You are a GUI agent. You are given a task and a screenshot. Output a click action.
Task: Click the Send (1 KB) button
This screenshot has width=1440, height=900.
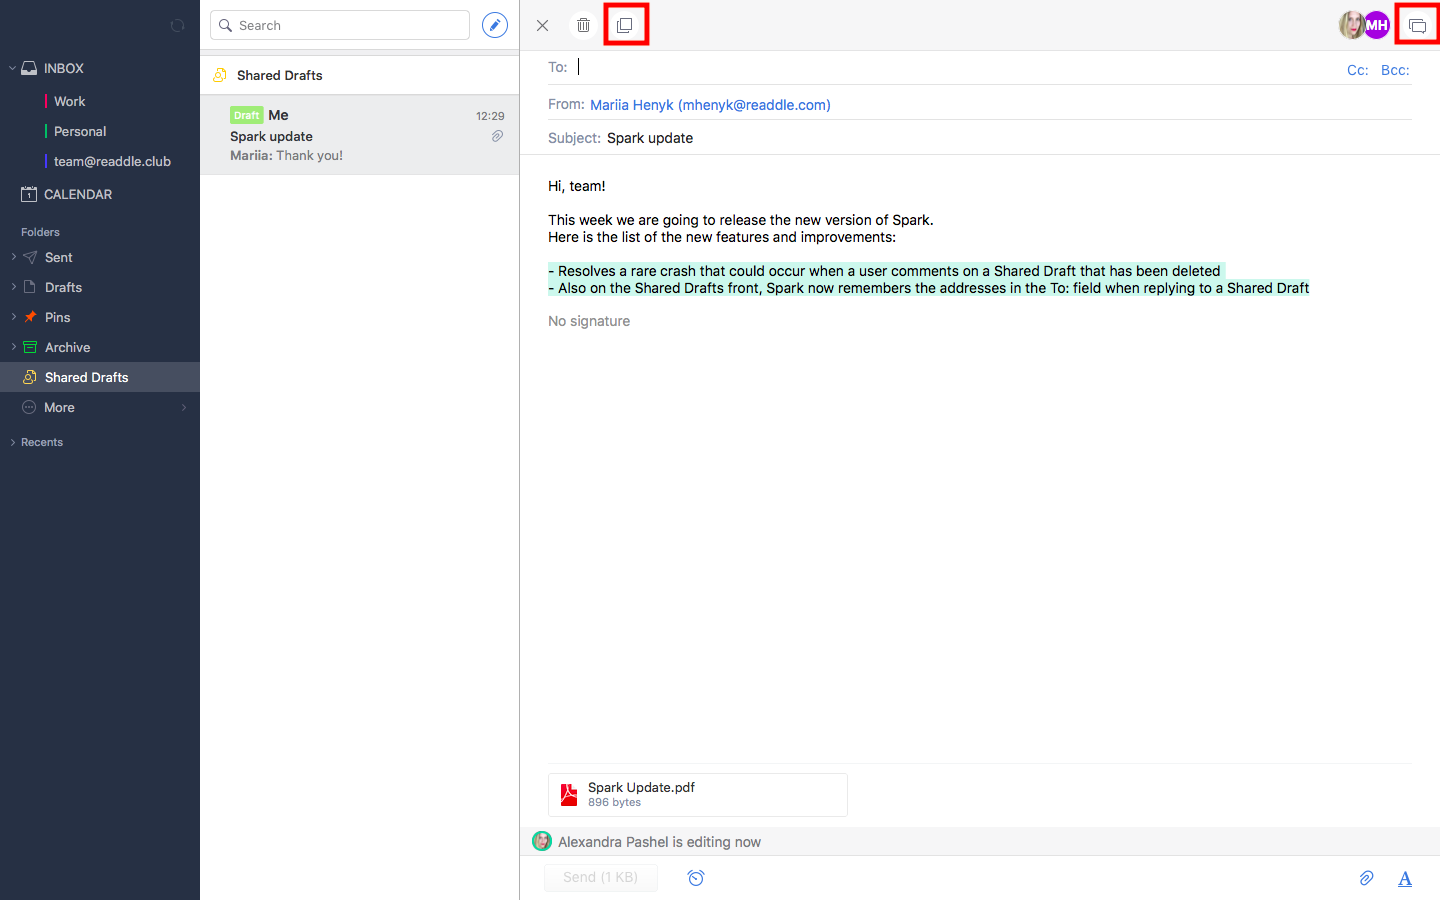tap(601, 877)
